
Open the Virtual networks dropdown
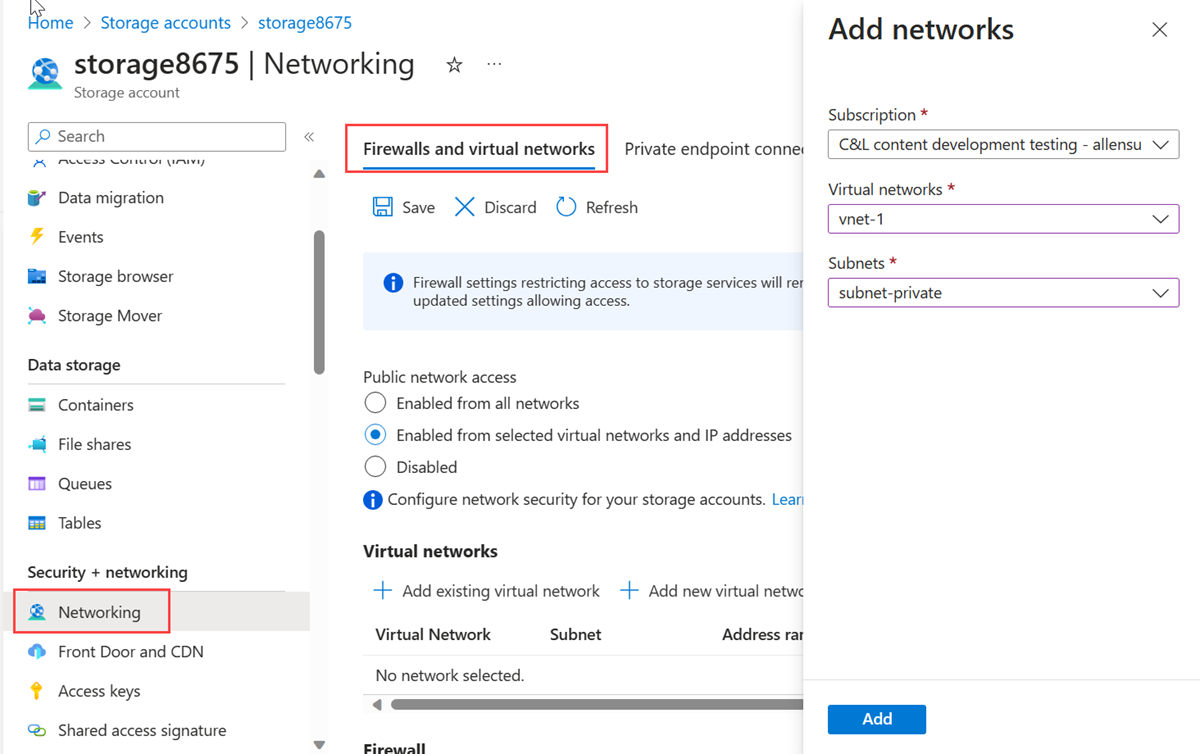tap(1003, 219)
